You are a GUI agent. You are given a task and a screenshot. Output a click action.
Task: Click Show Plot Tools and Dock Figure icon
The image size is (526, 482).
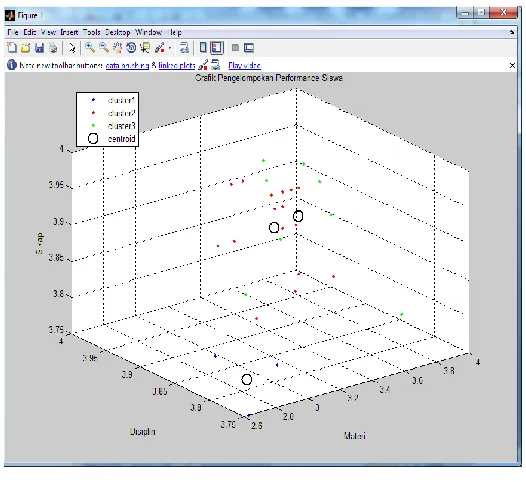pos(249,48)
